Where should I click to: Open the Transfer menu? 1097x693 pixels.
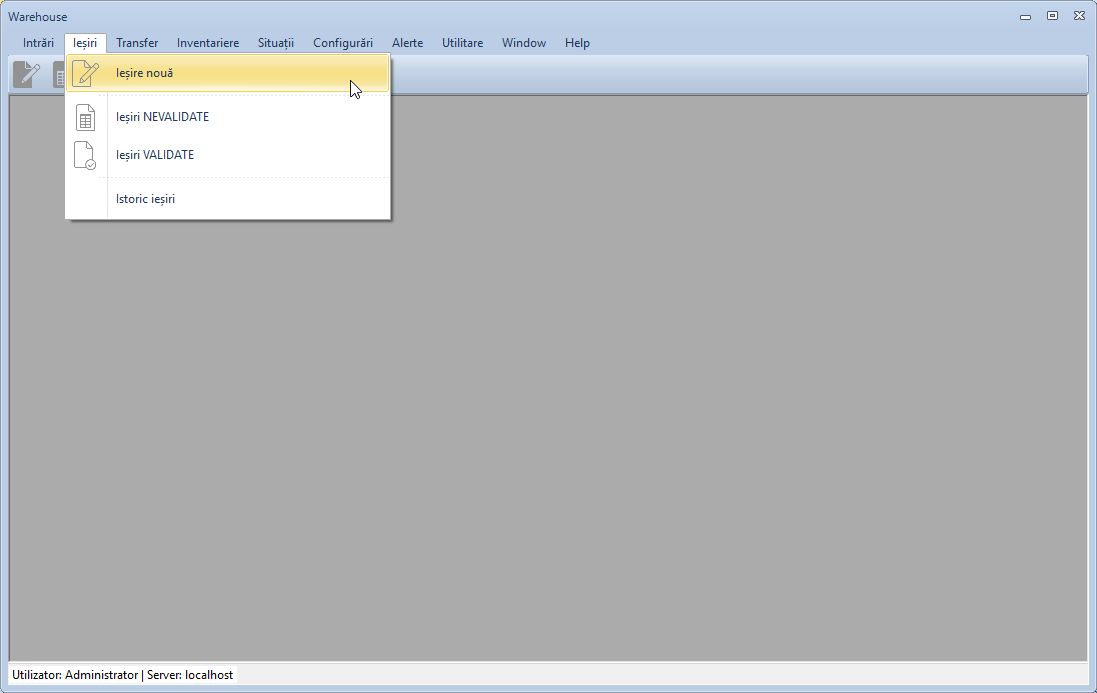pyautogui.click(x=137, y=43)
